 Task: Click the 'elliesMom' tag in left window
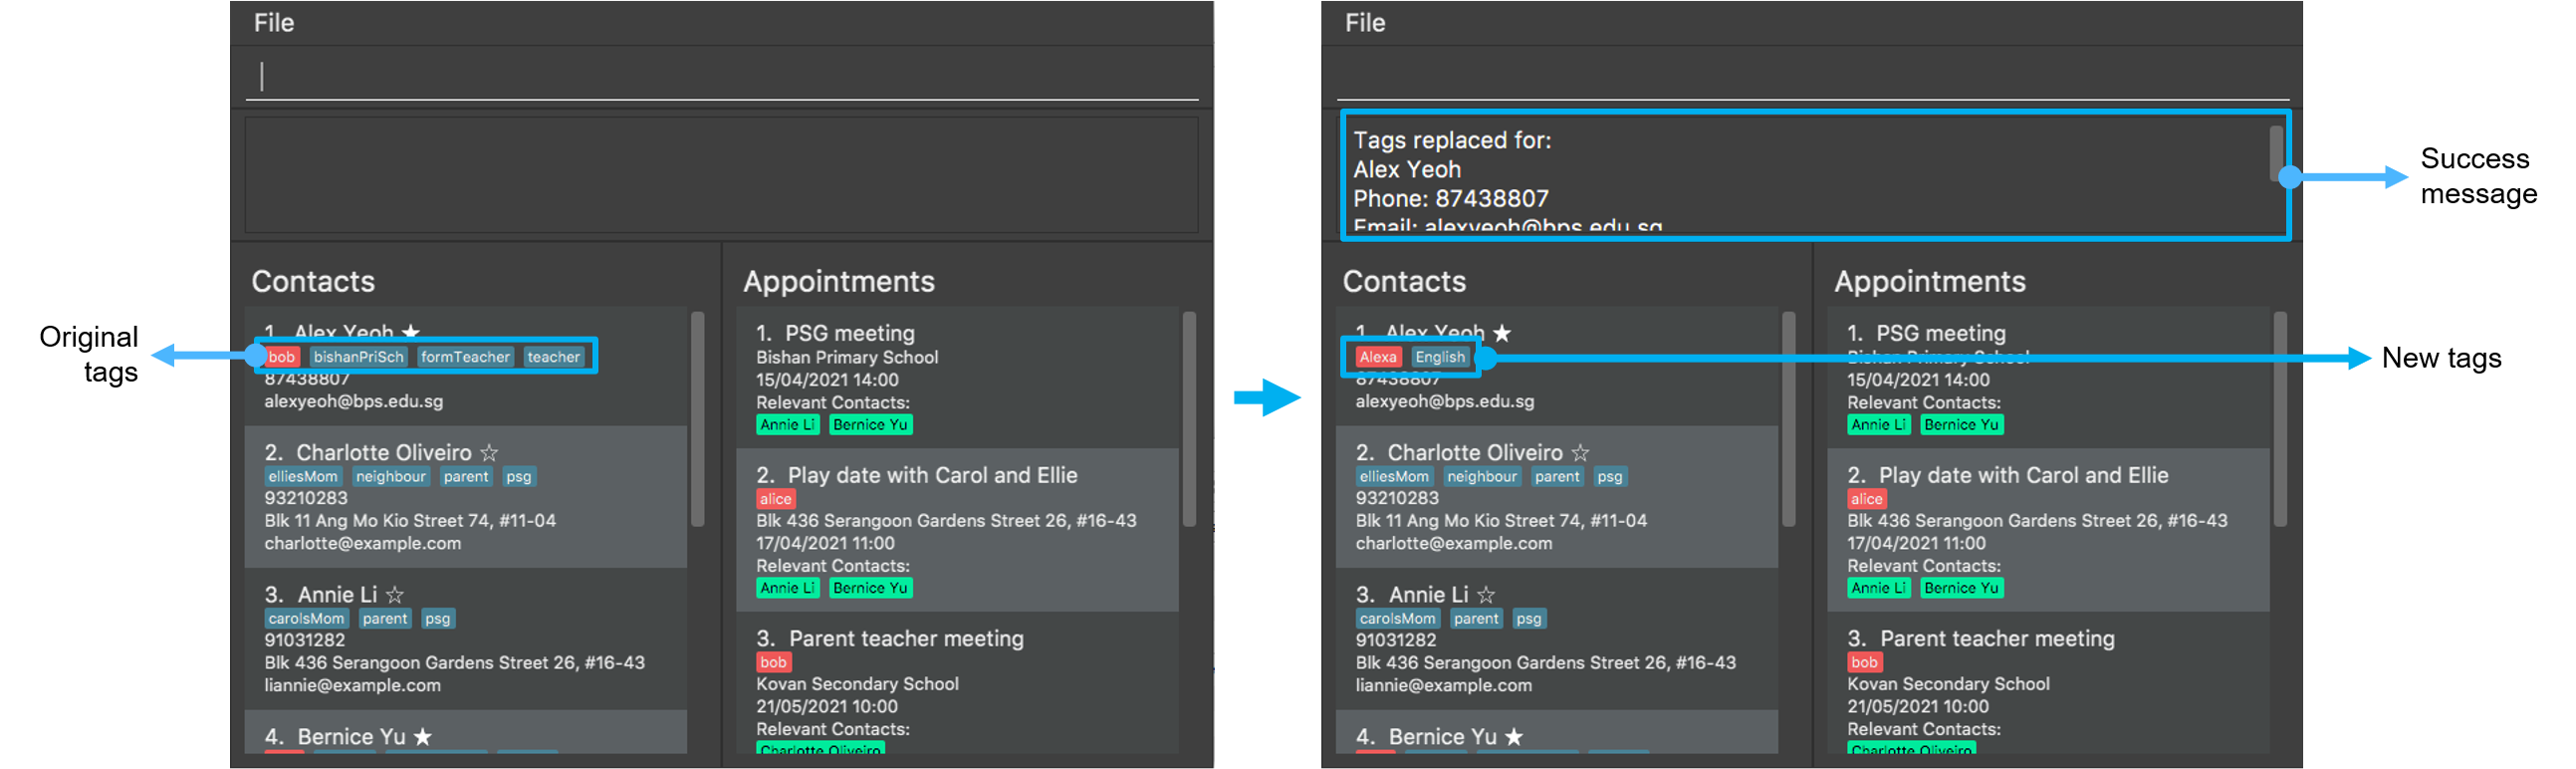pos(303,477)
